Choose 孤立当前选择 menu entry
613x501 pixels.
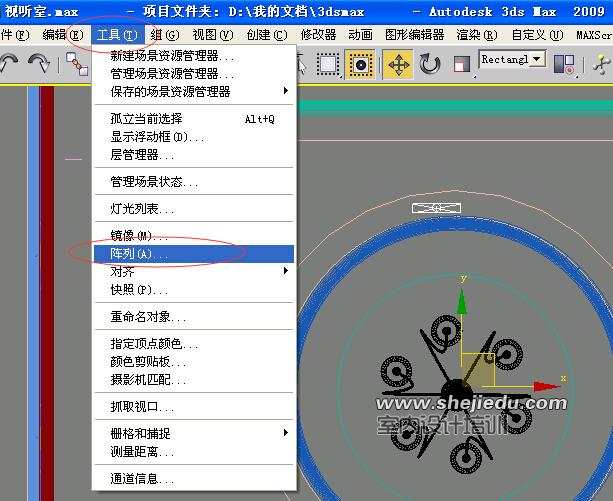pyautogui.click(x=194, y=119)
